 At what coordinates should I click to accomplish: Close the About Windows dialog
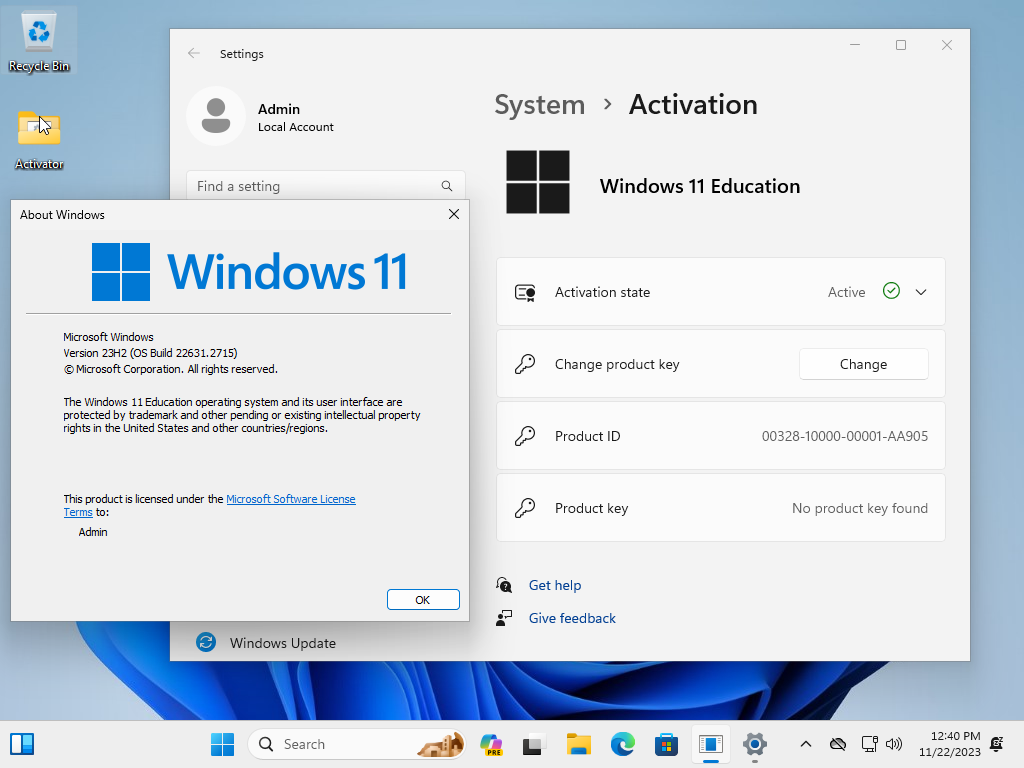pyautogui.click(x=454, y=214)
